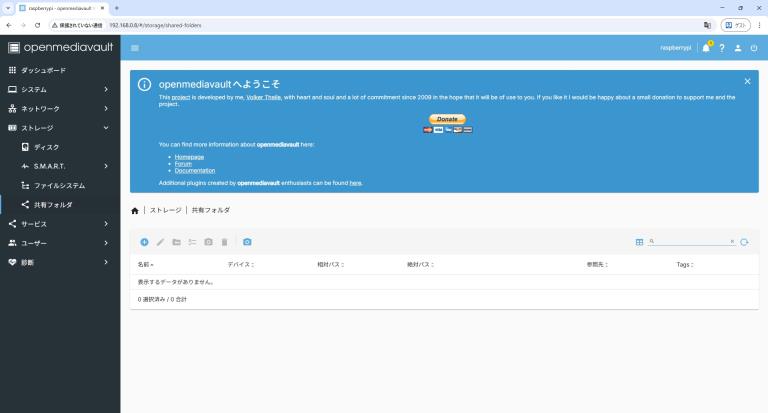Open the Documentation link
Image resolution: width=768 pixels, height=413 pixels.
(195, 170)
